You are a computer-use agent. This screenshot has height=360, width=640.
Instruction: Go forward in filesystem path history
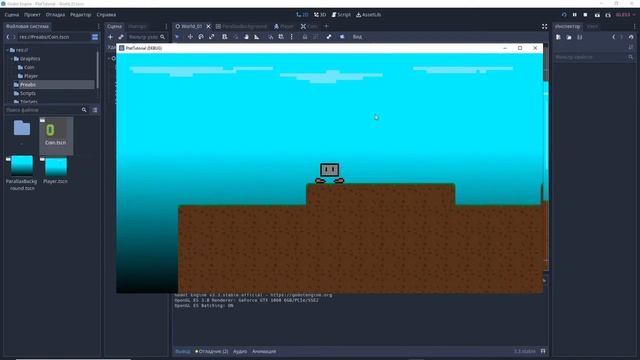(14, 37)
